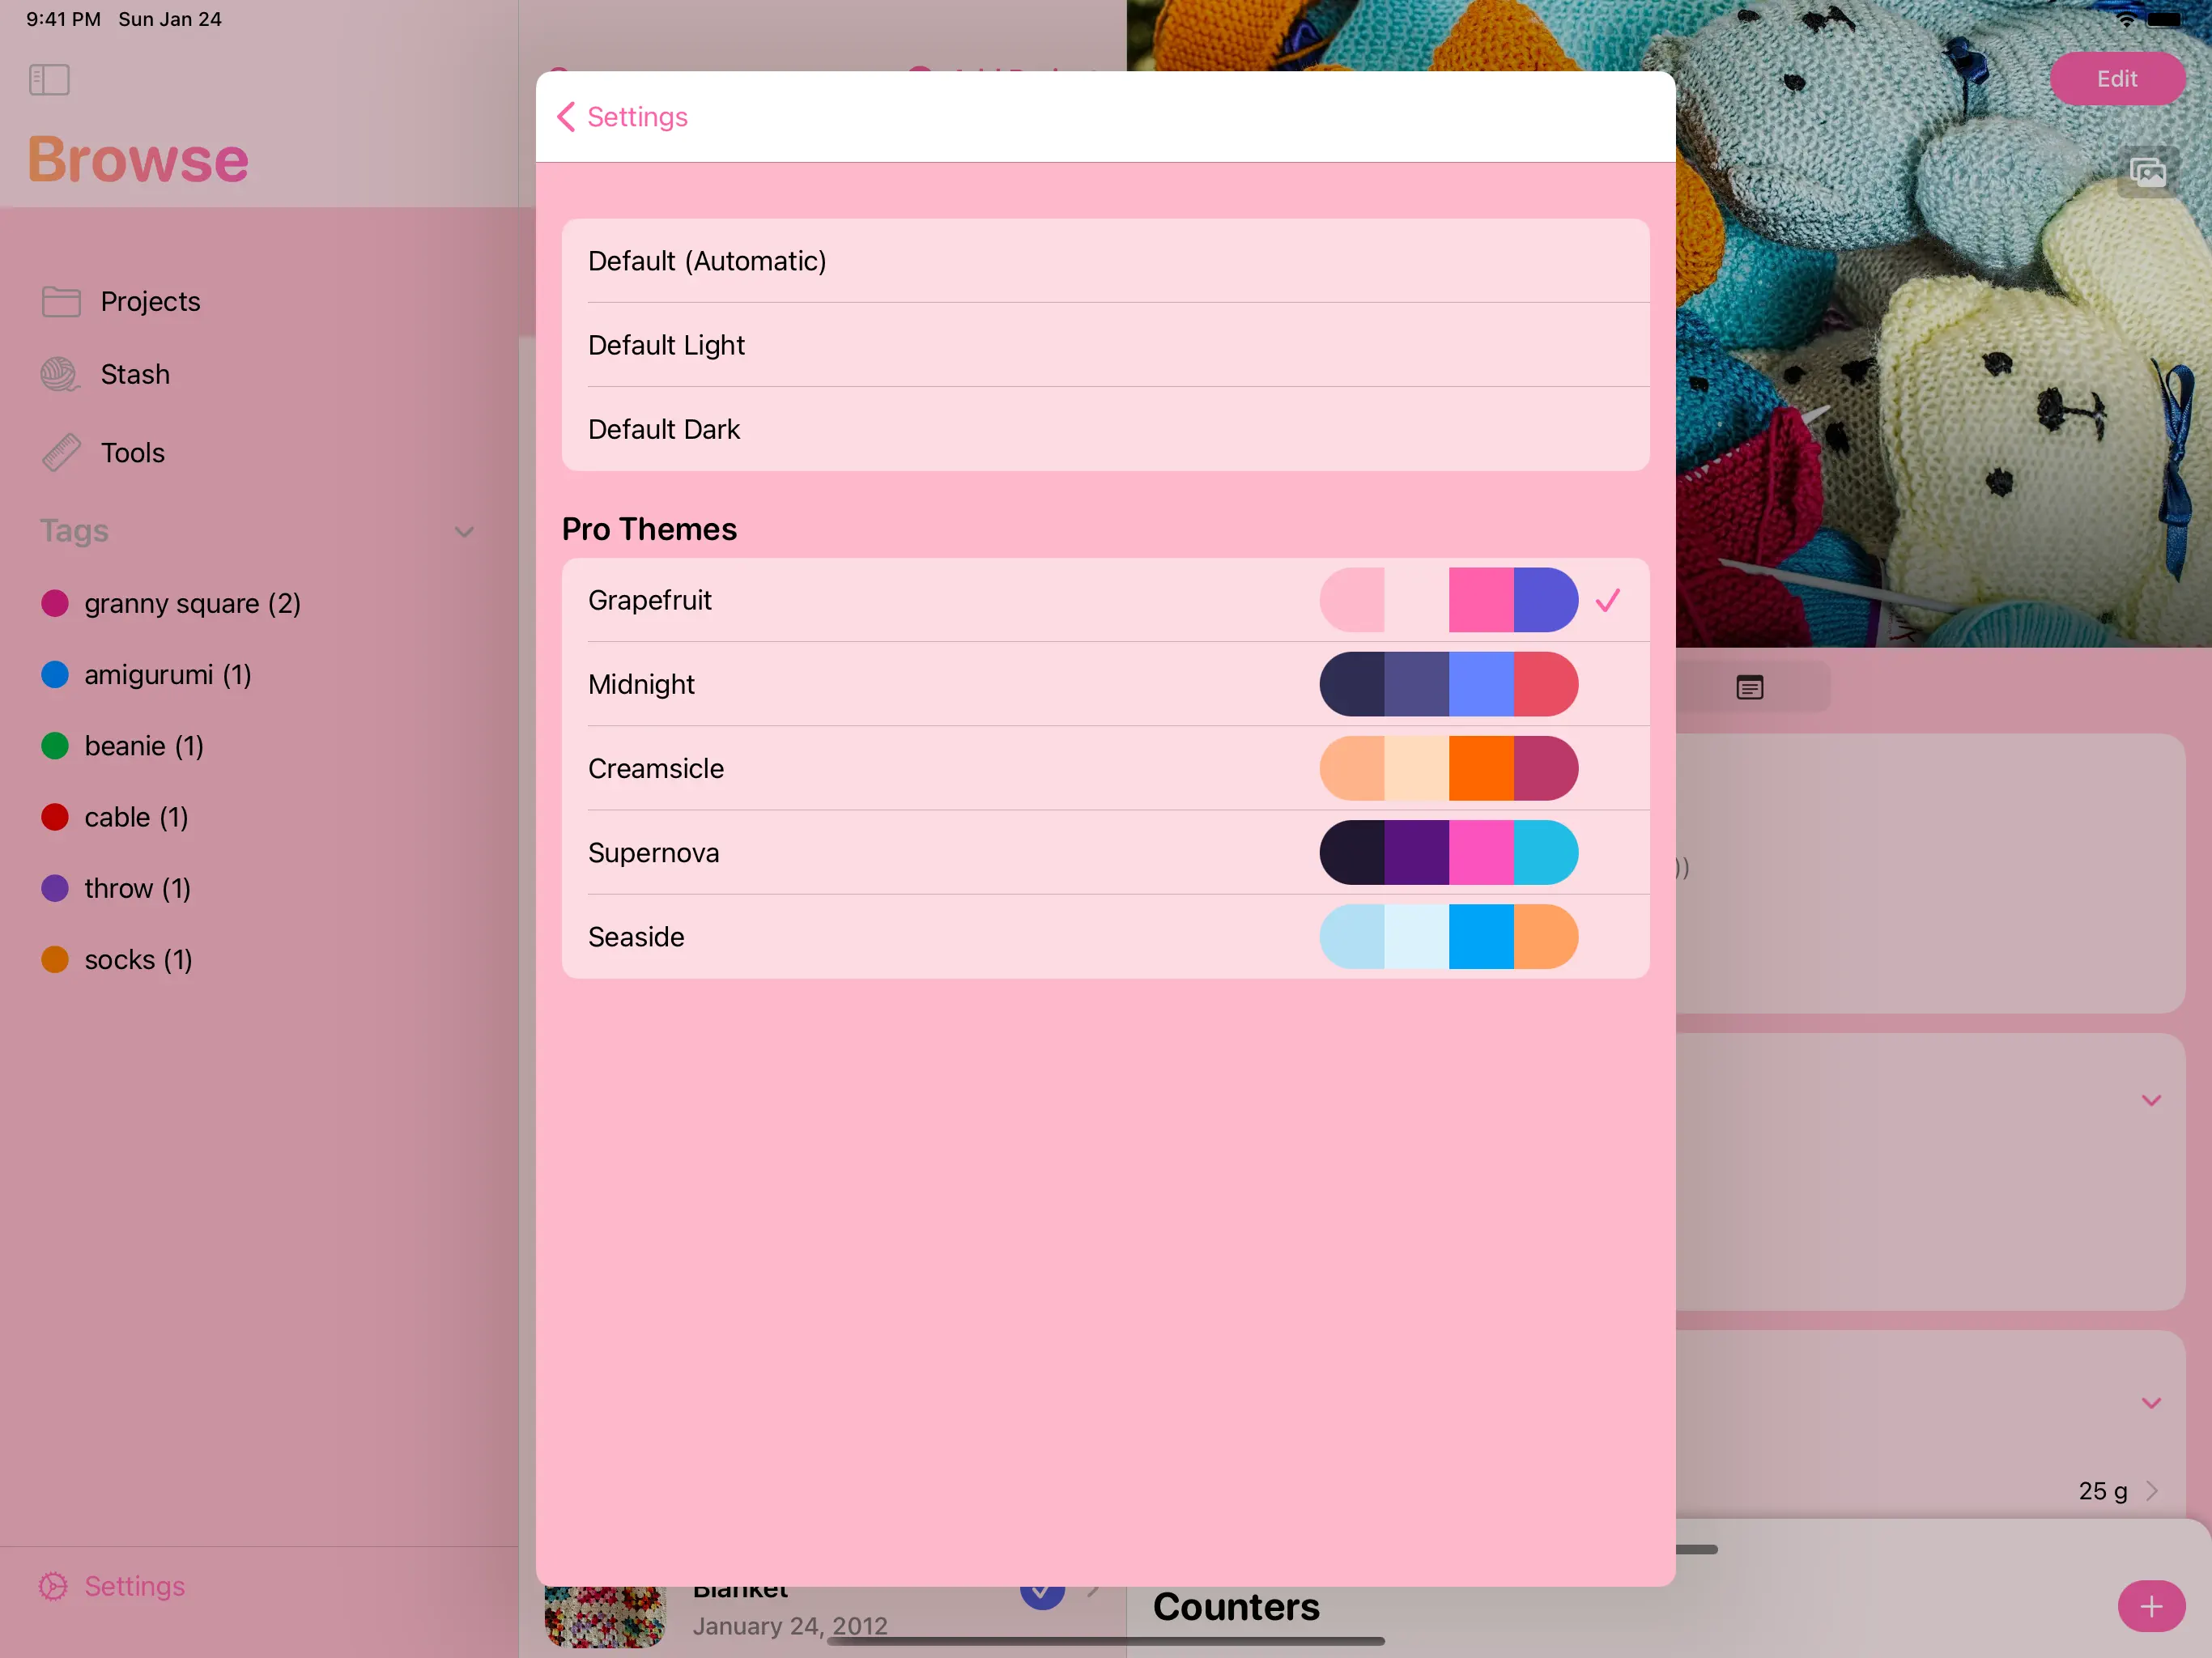Open the Stash yarn ball icon

60,374
